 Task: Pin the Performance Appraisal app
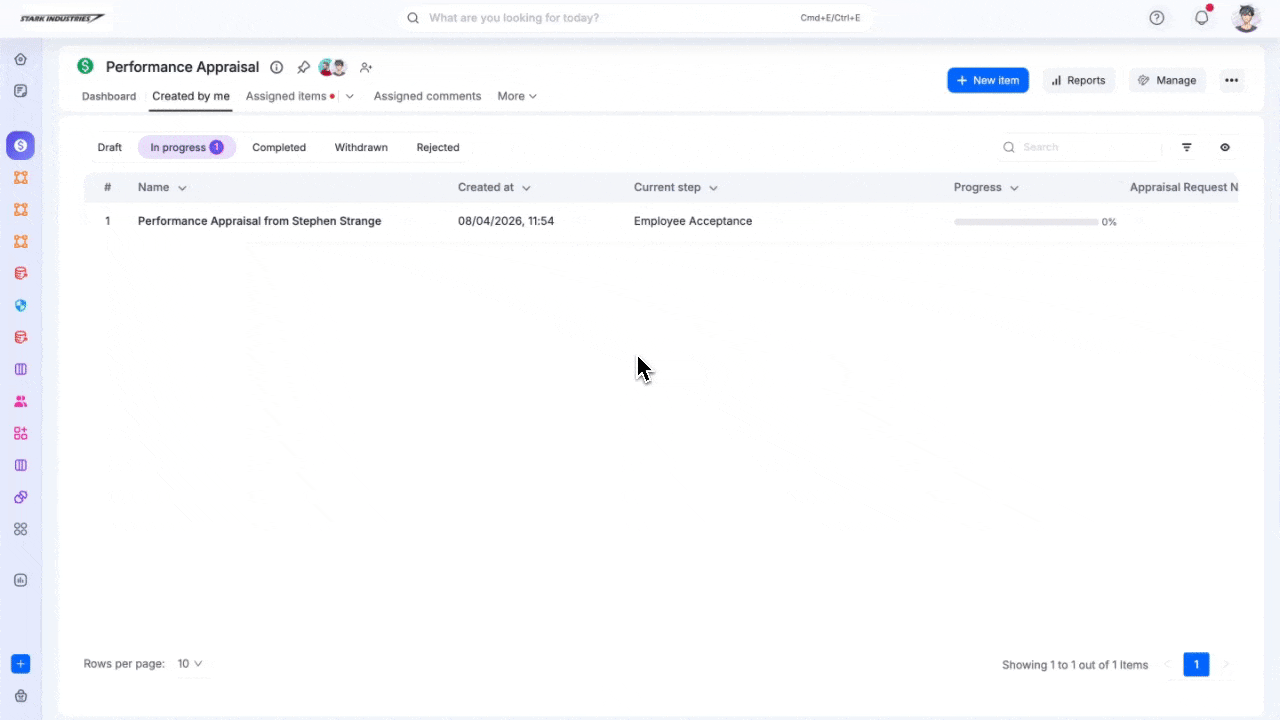tap(303, 67)
